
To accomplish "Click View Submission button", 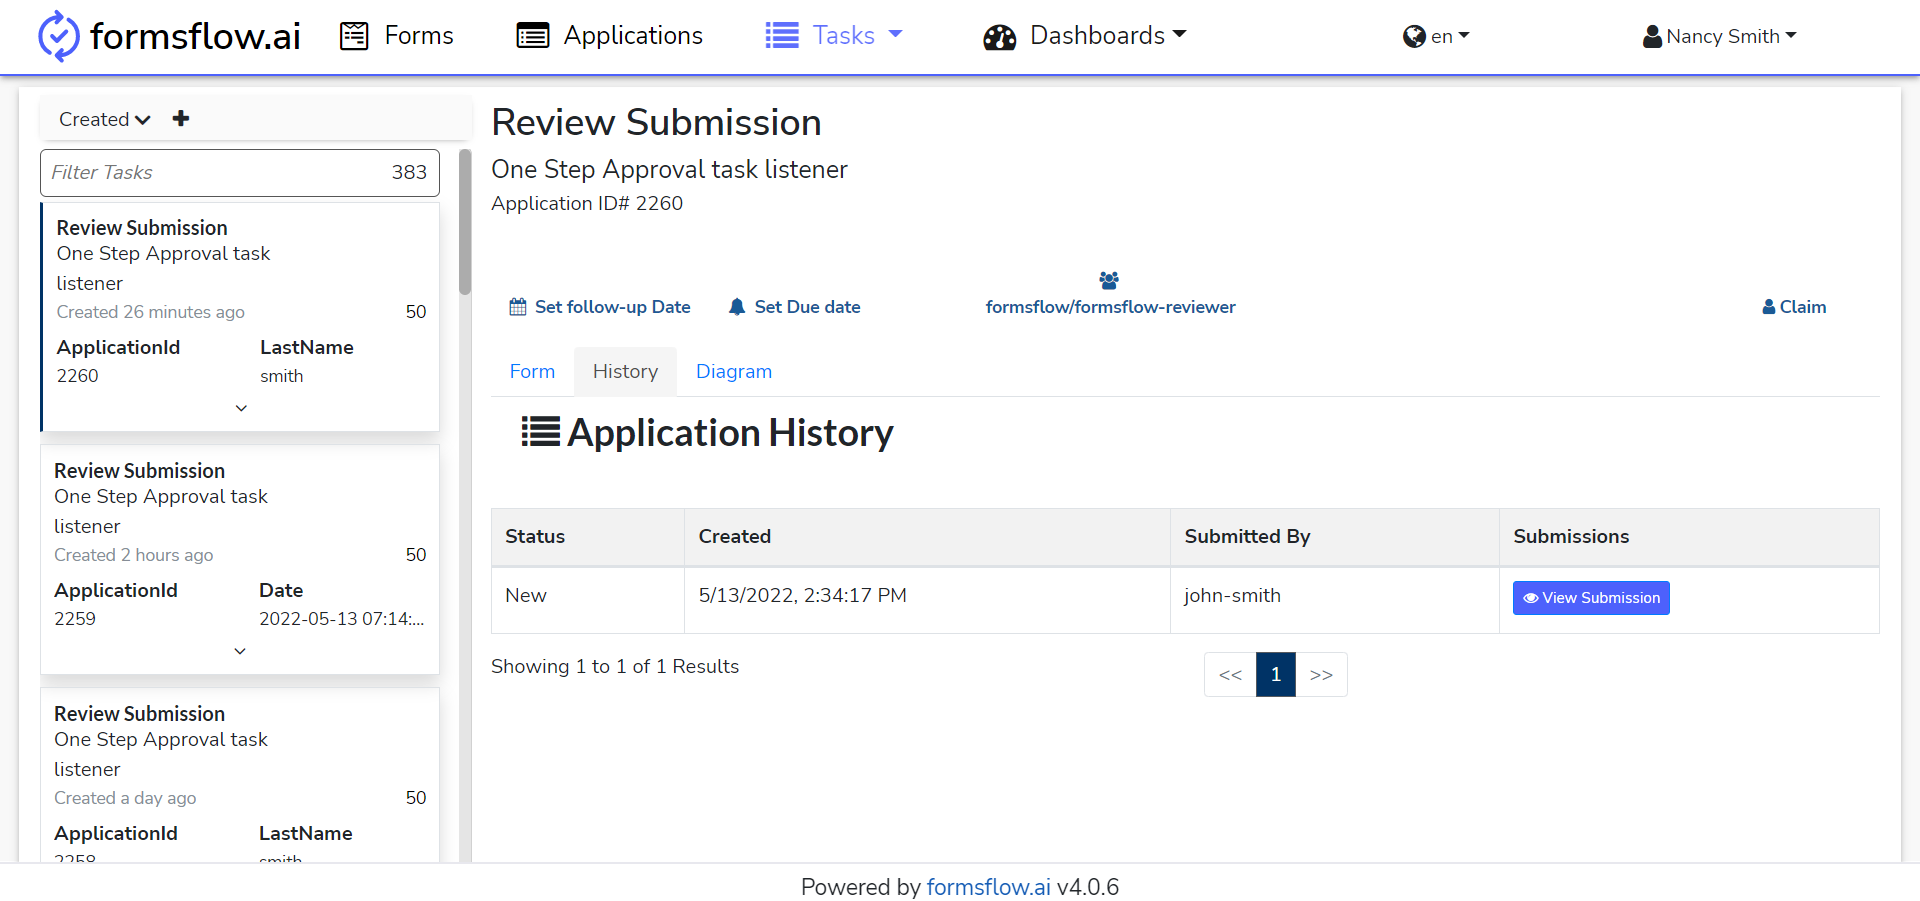I will (x=1591, y=598).
